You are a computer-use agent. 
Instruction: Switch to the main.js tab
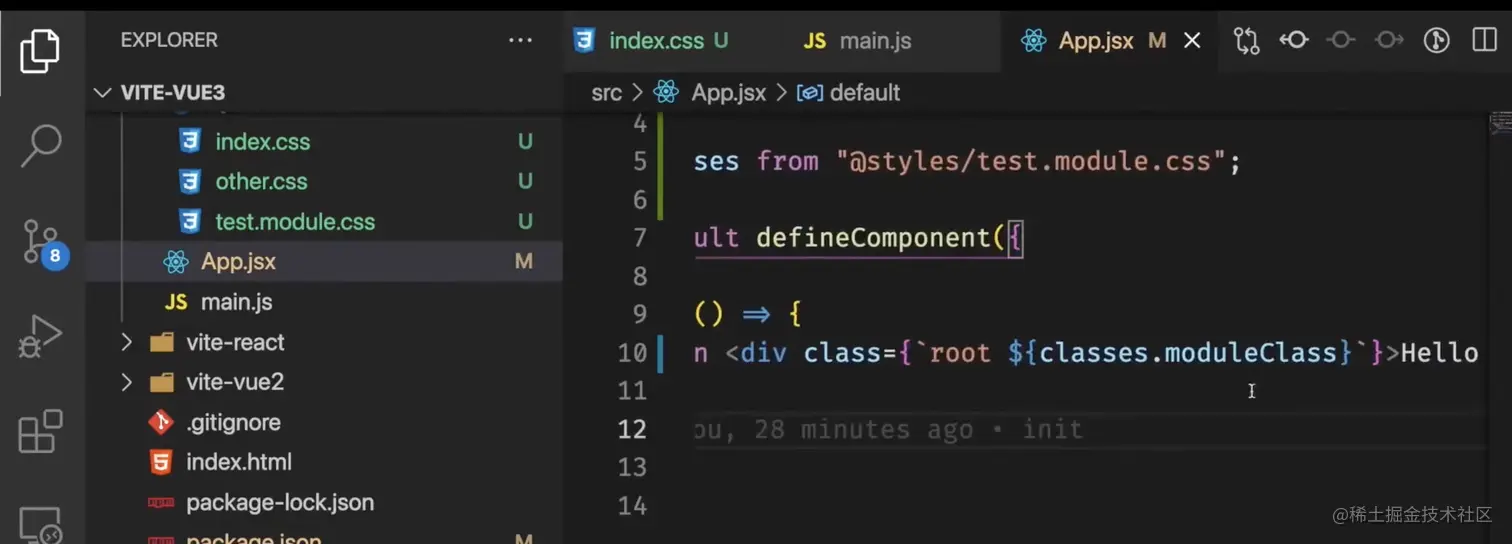(x=875, y=41)
